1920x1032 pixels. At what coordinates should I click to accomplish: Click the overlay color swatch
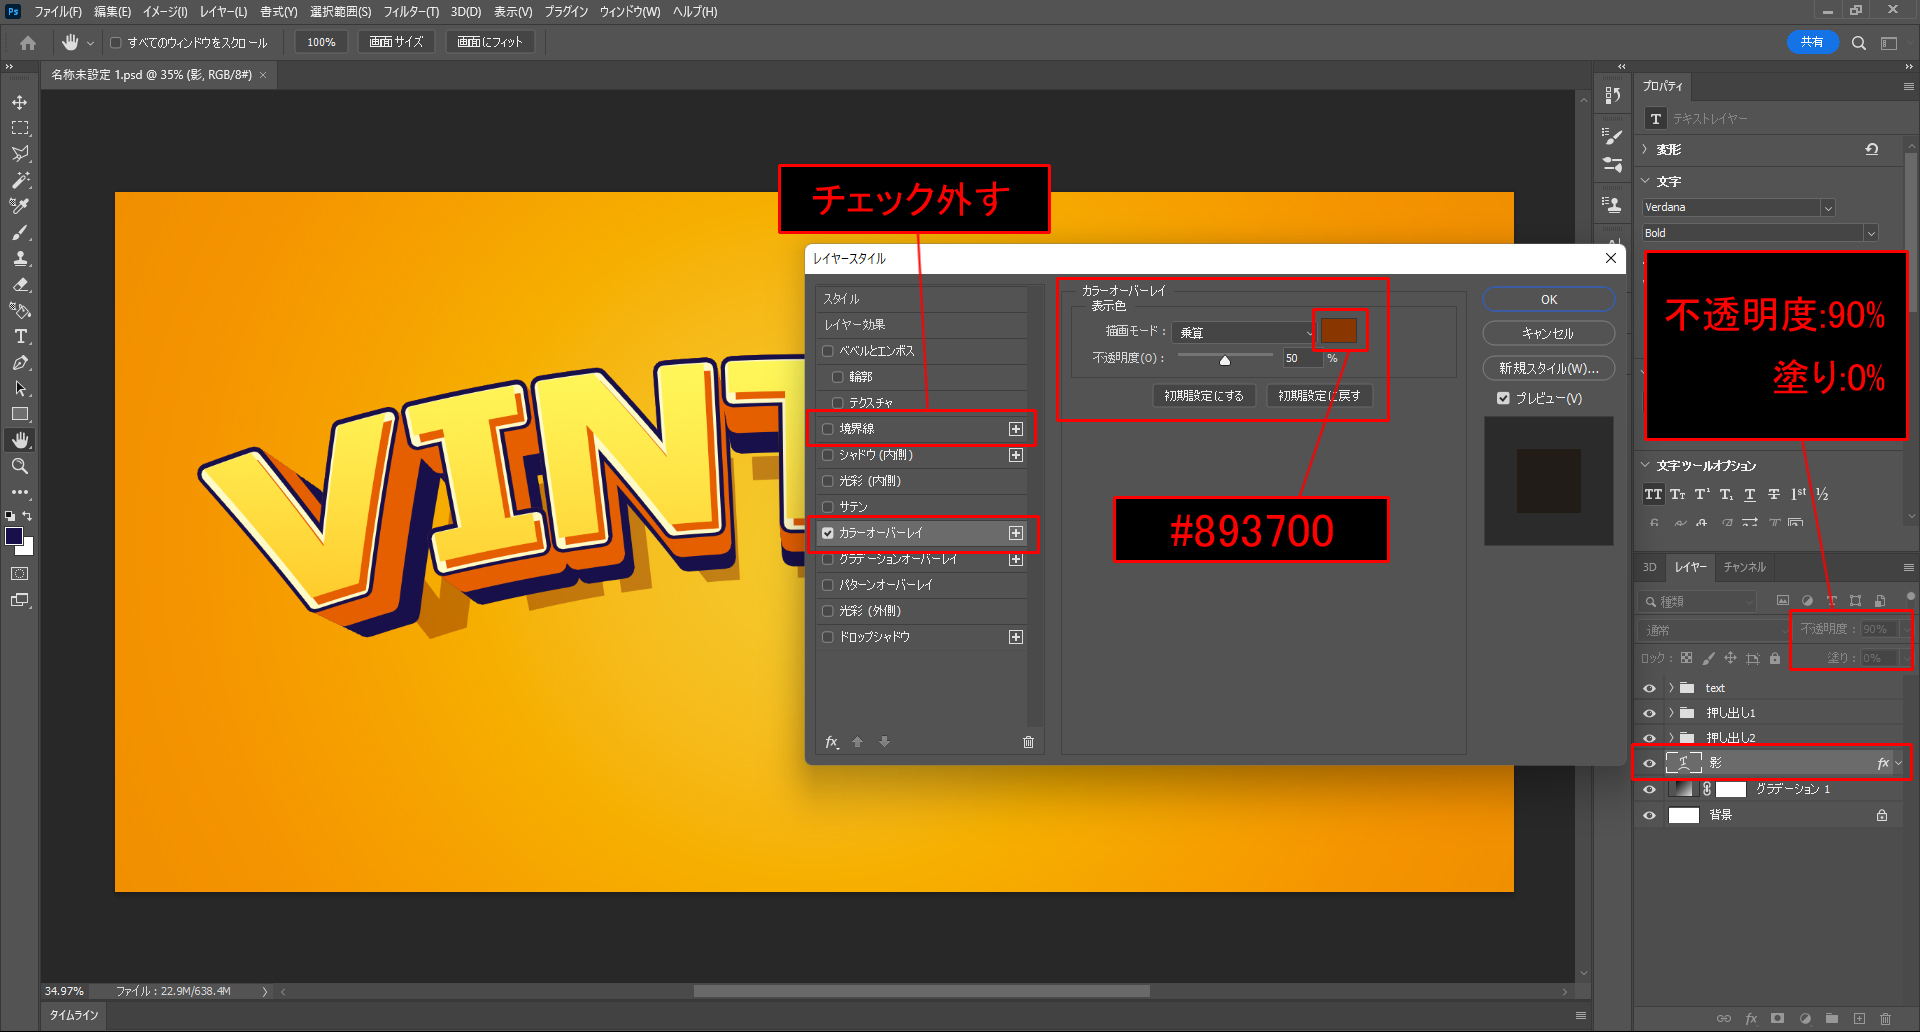(x=1338, y=331)
